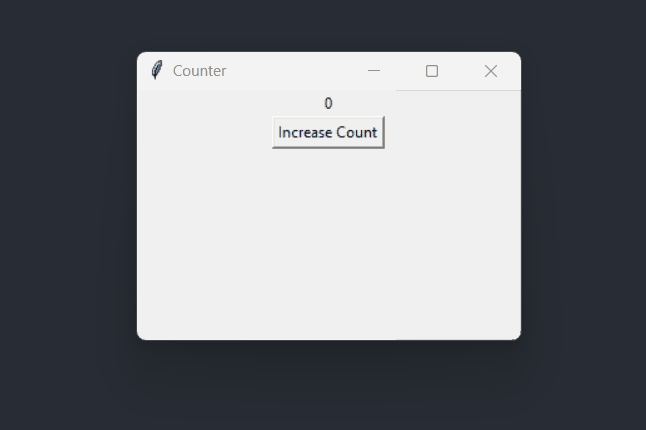Hit the X button in the title bar
Image resolution: width=646 pixels, height=430 pixels.
point(491,71)
